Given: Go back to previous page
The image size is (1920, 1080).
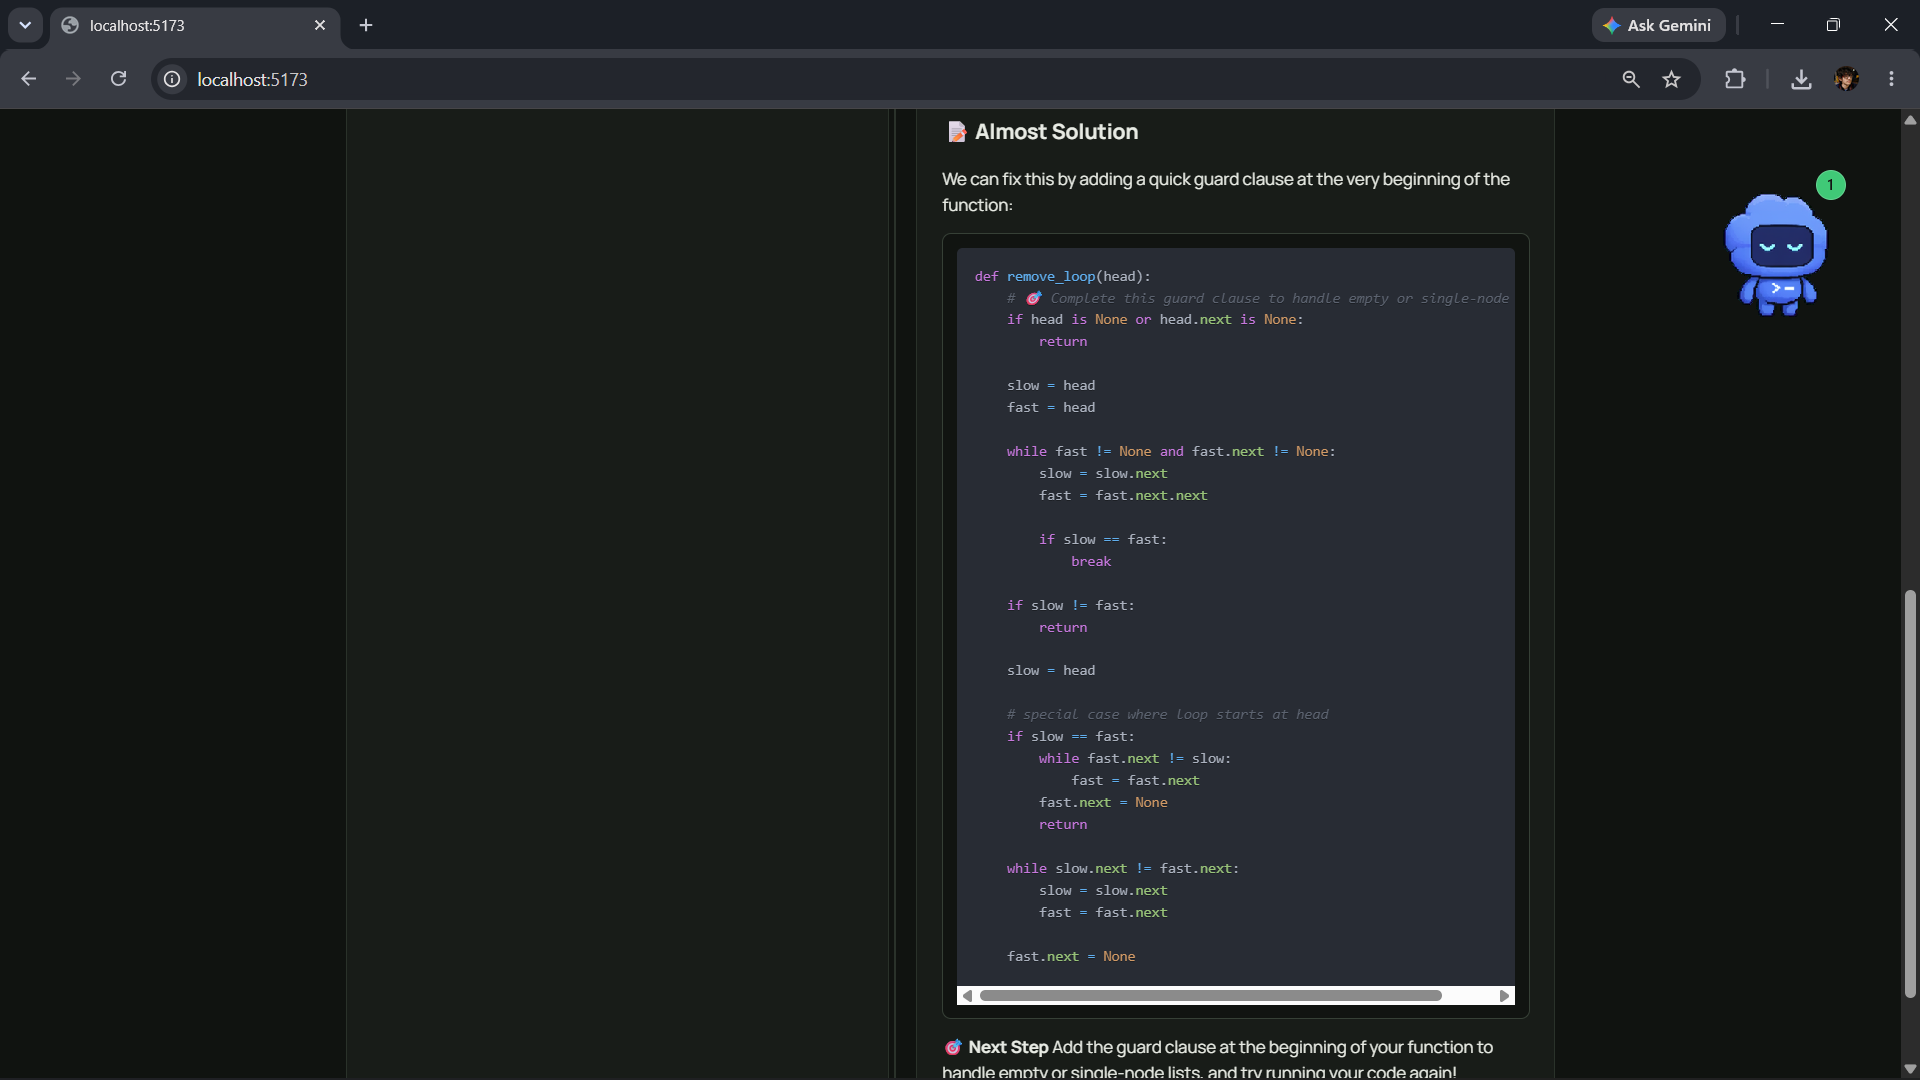Looking at the screenshot, I should coord(29,79).
